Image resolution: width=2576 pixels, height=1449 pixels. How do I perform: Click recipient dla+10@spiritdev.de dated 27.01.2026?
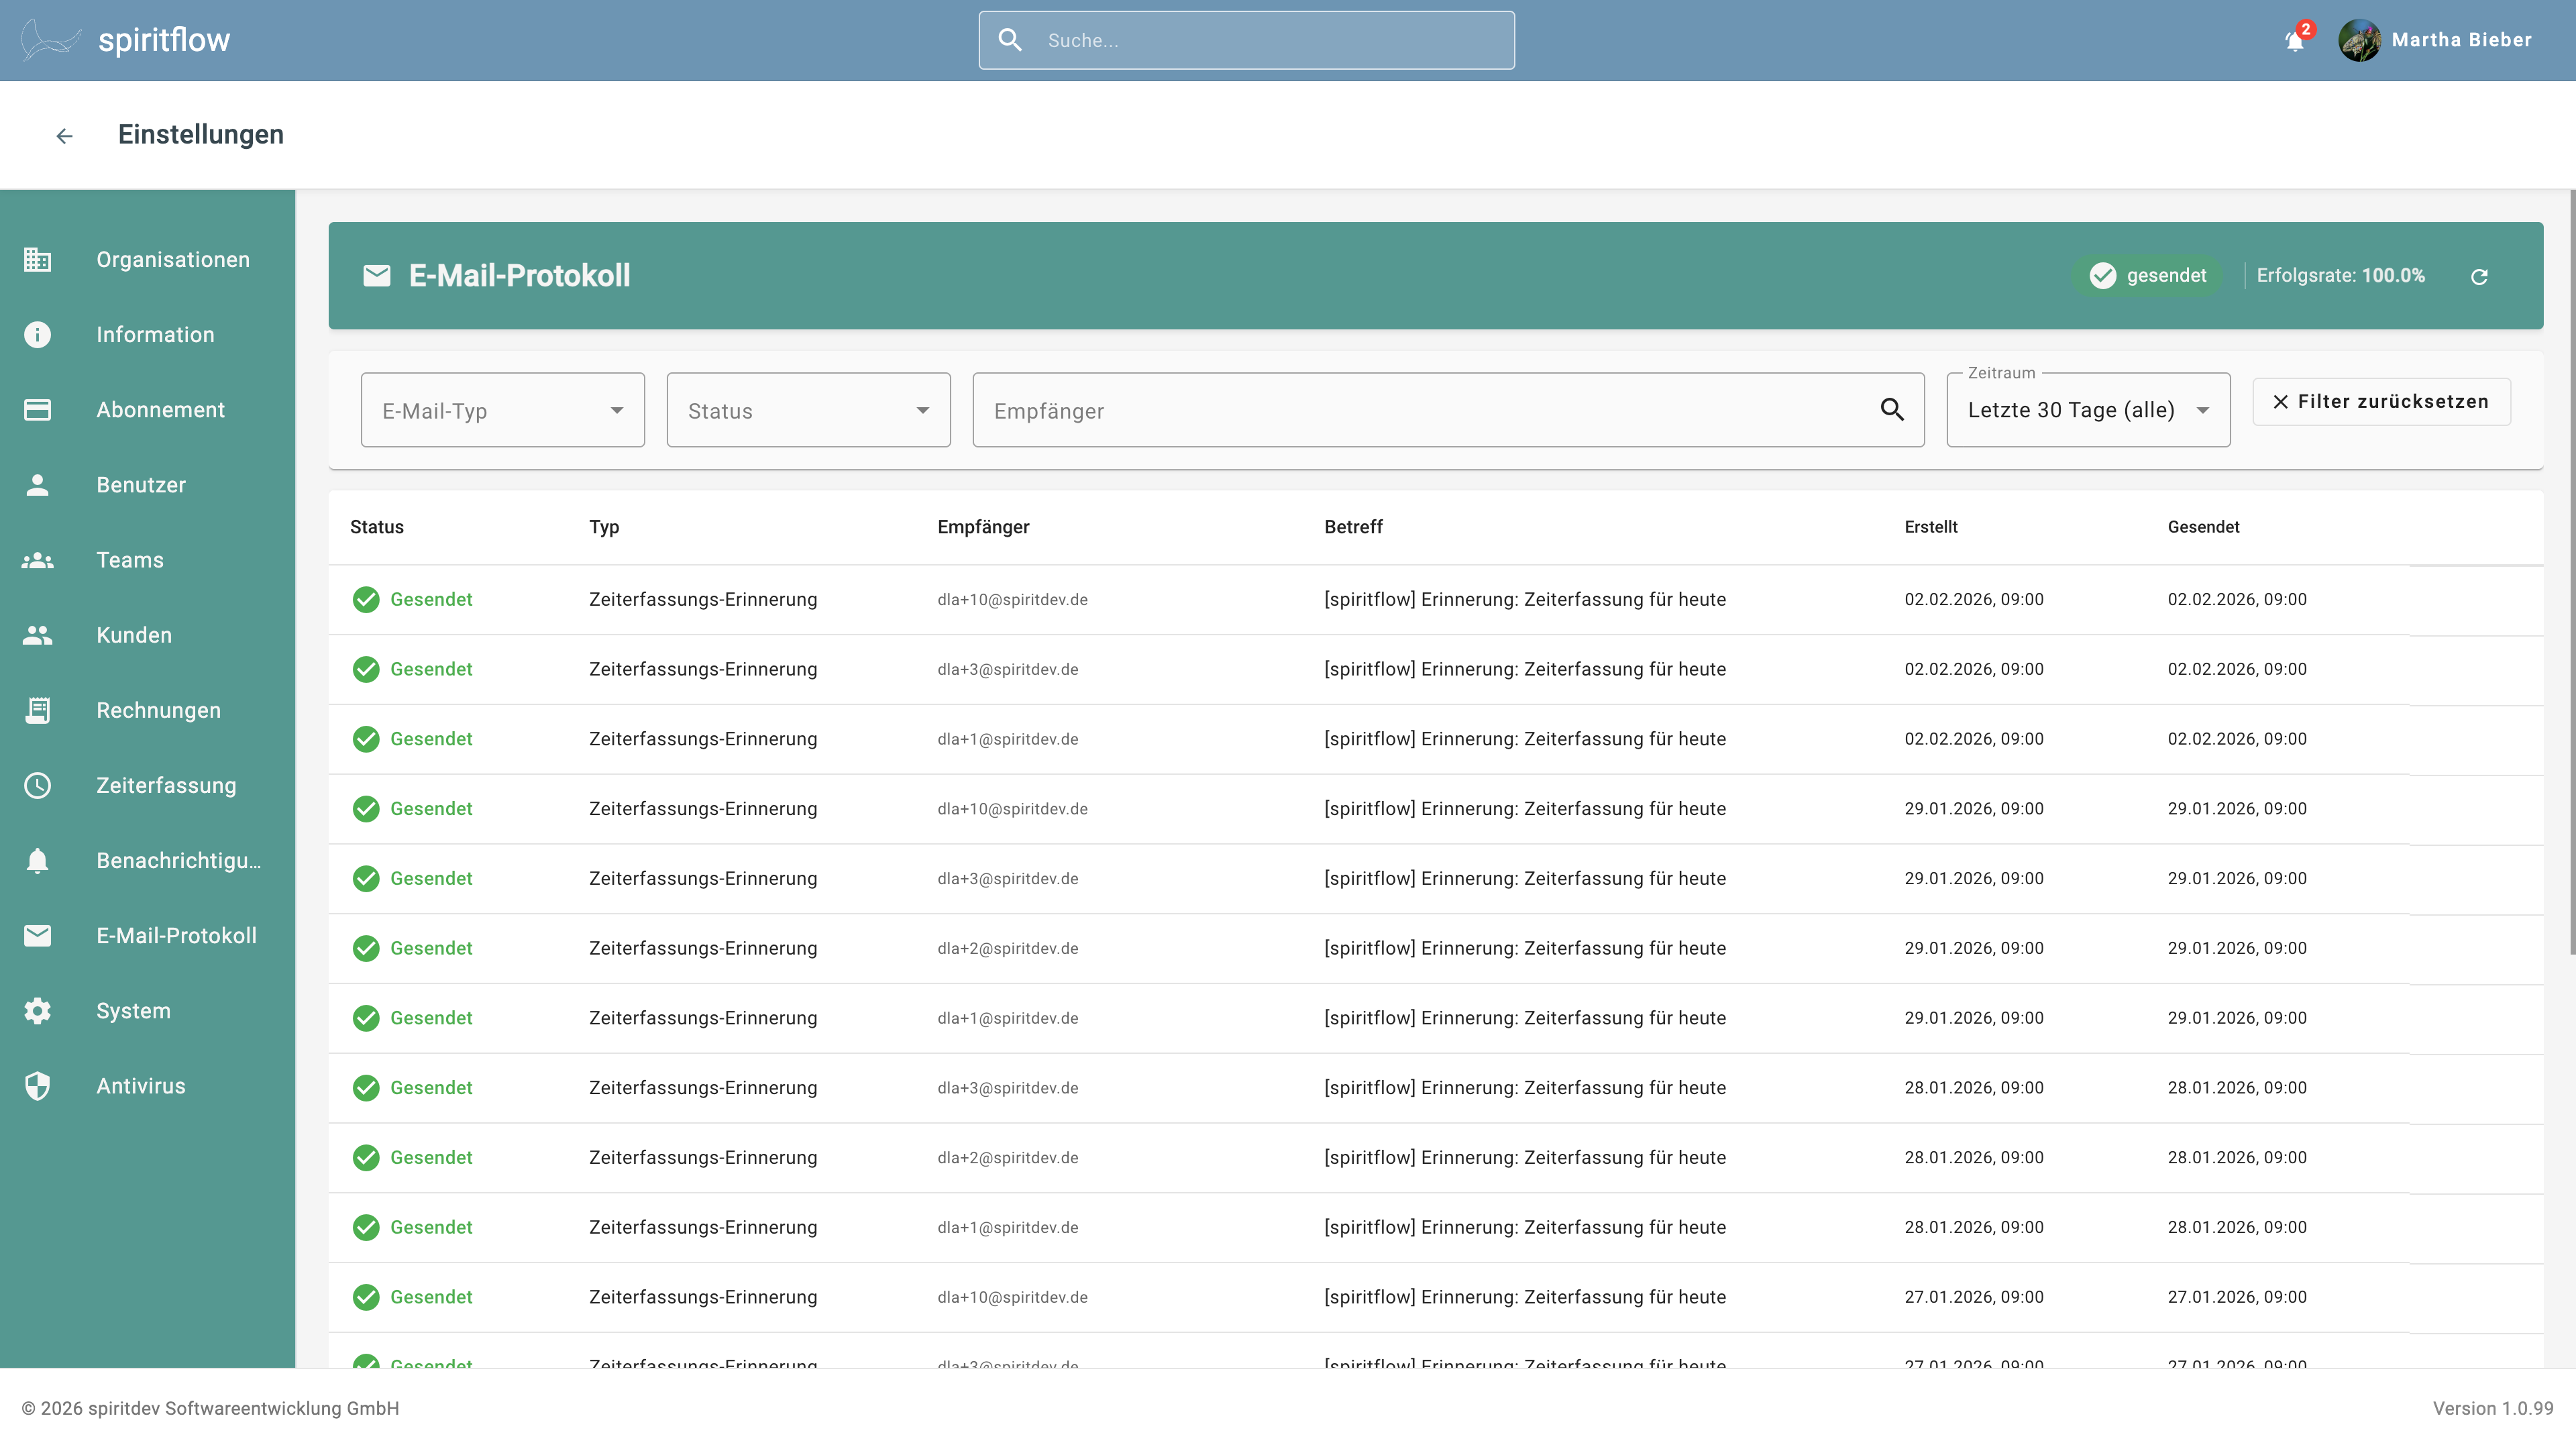(1012, 1297)
